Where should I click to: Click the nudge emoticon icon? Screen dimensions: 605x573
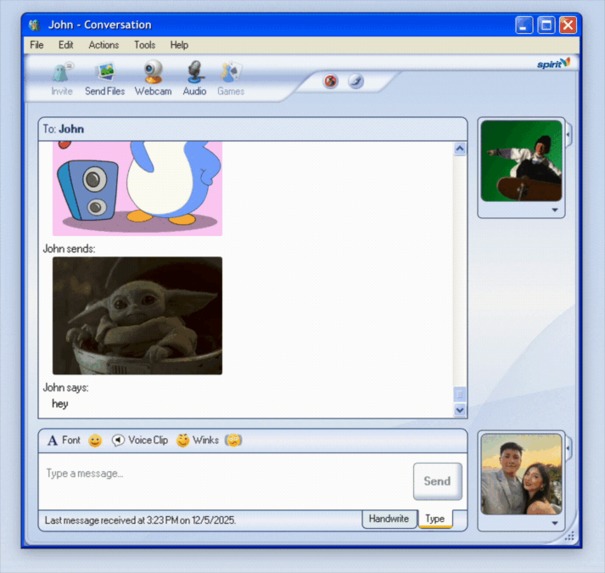tap(233, 440)
